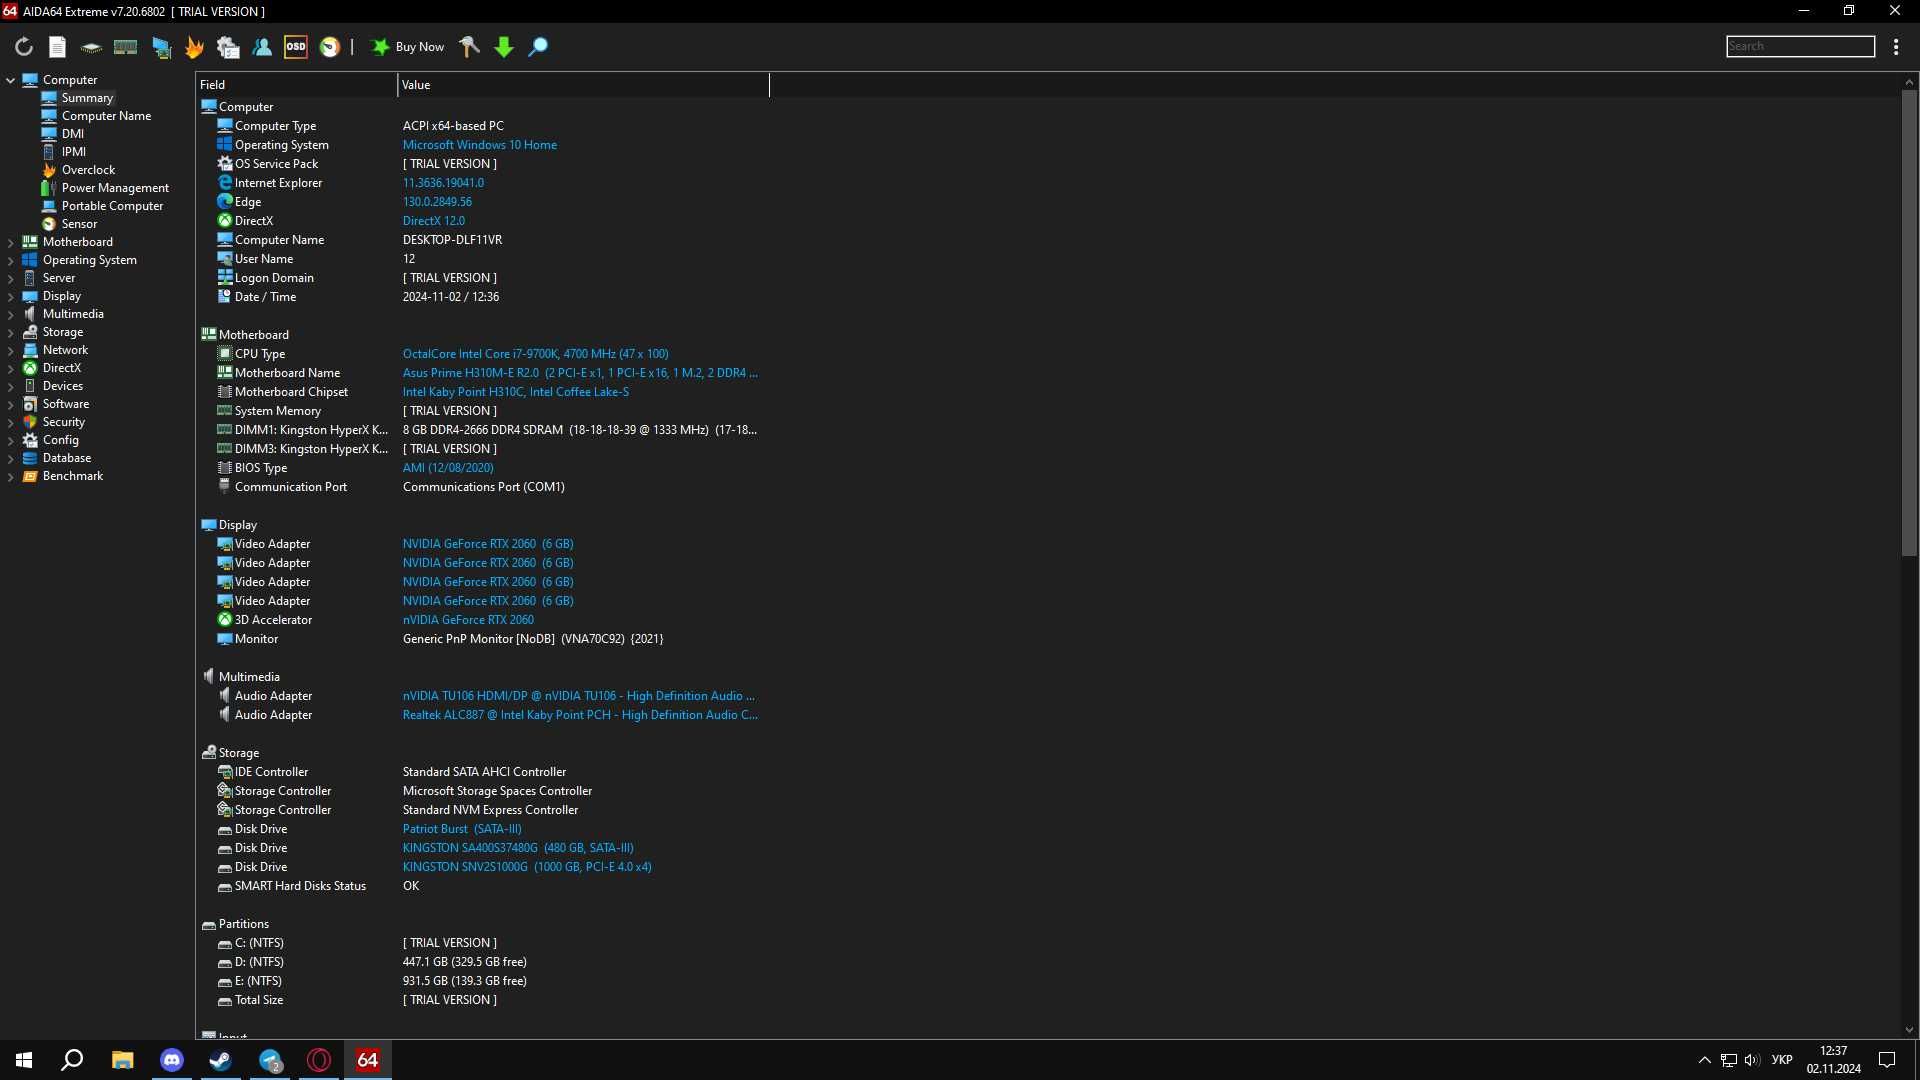Expand the Storage tree node
The height and width of the screenshot is (1080, 1920).
click(10, 332)
